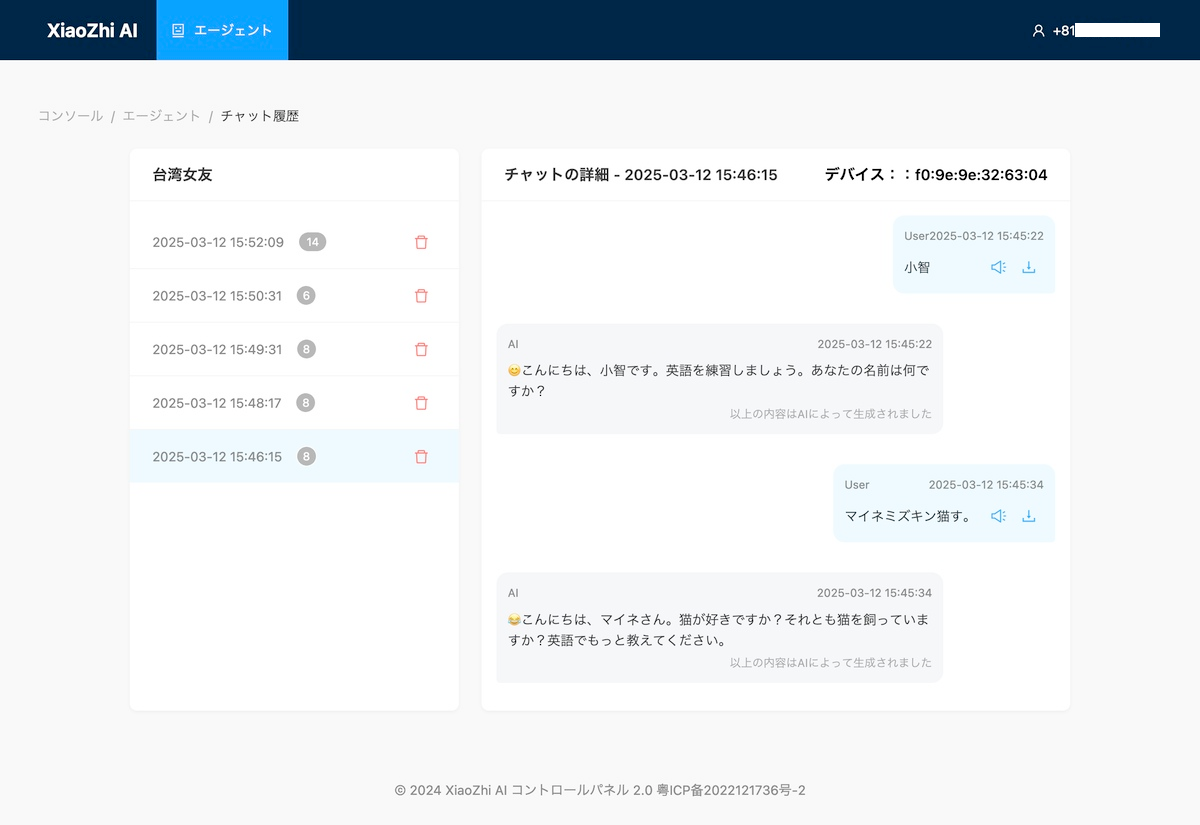The height and width of the screenshot is (825, 1200).
Task: Delete the 15:50:31 chat session
Action: tap(421, 296)
